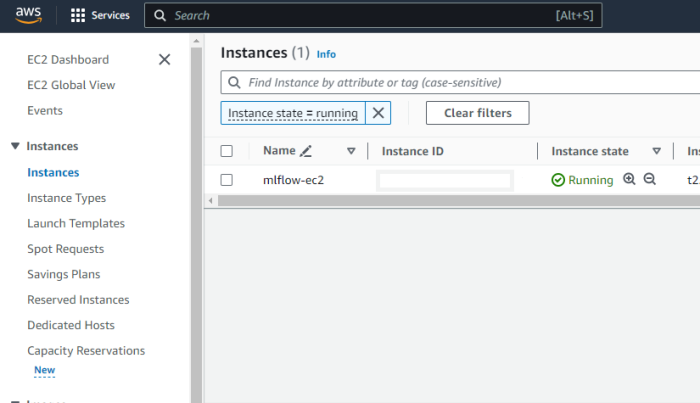
Task: Click the New badge under Capacity Reservations
Action: 45,370
